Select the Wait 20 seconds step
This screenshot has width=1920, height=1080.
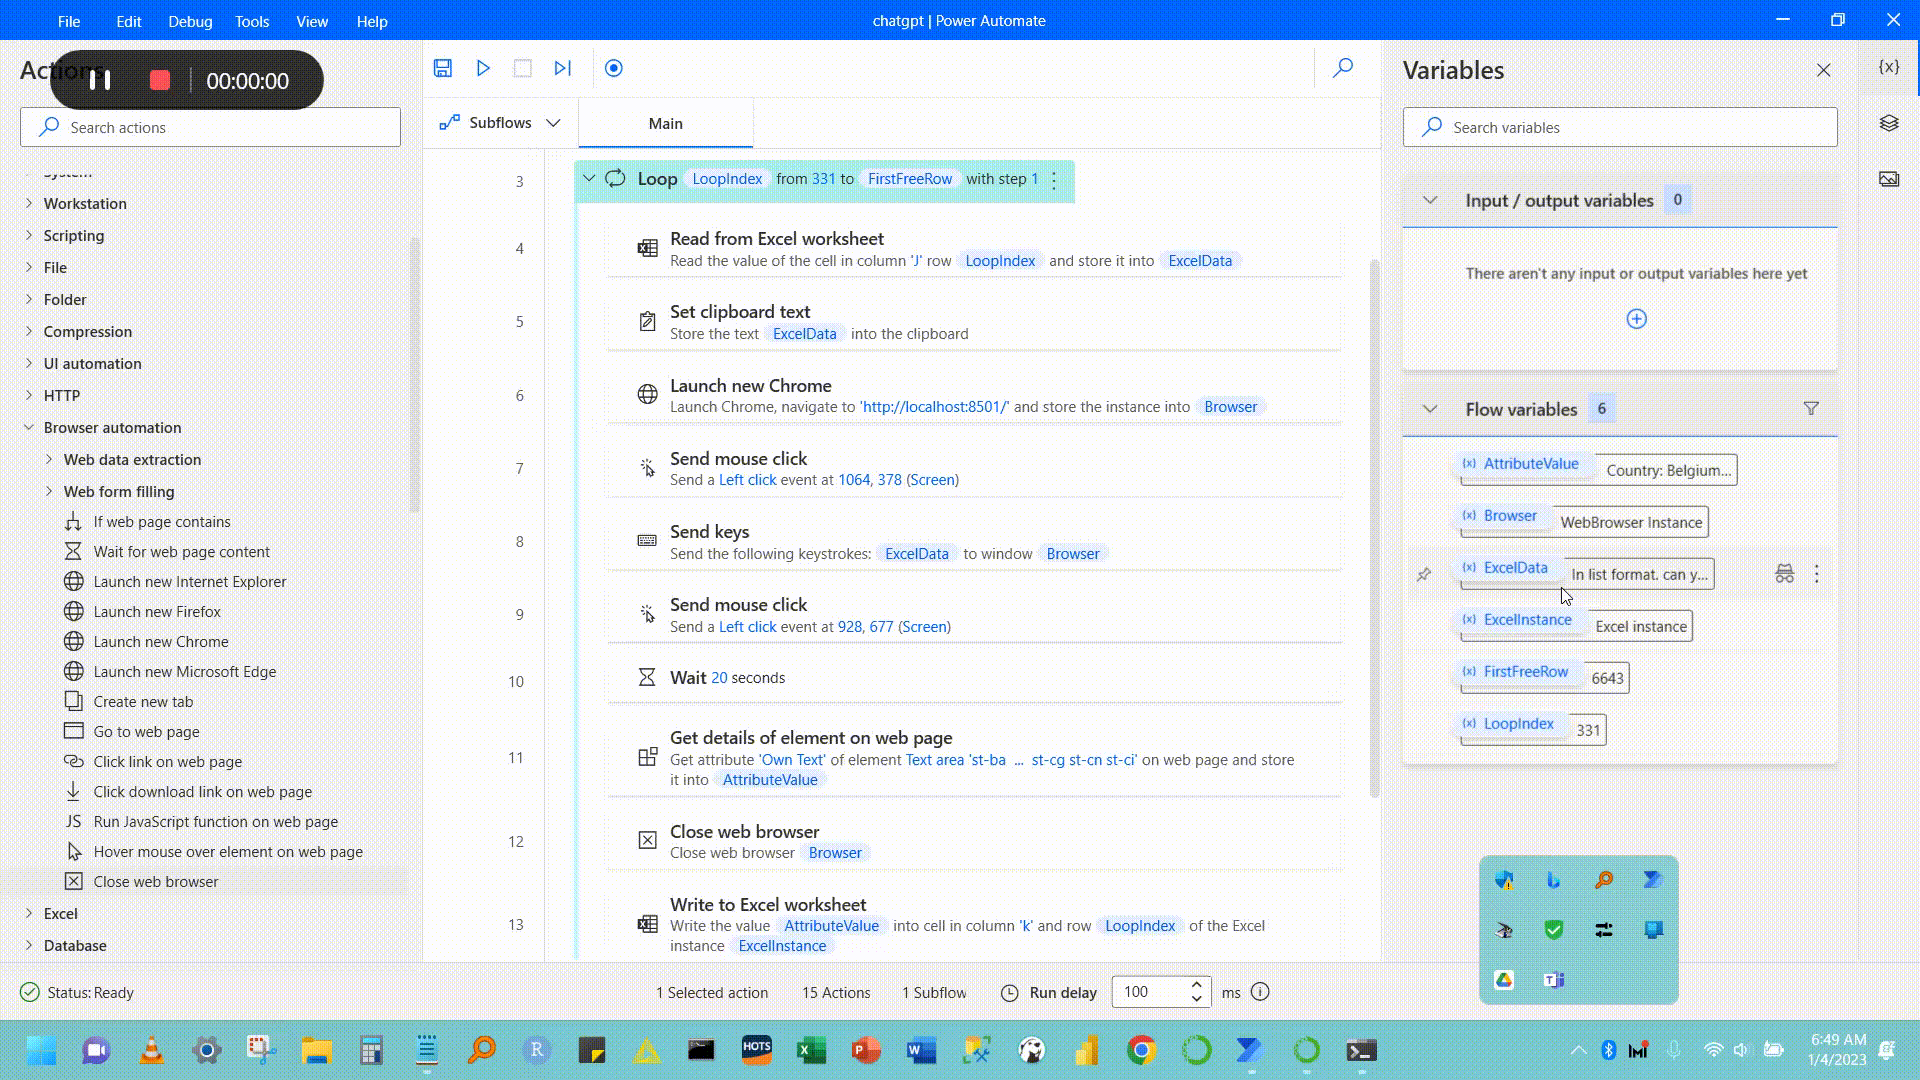[x=973, y=677]
